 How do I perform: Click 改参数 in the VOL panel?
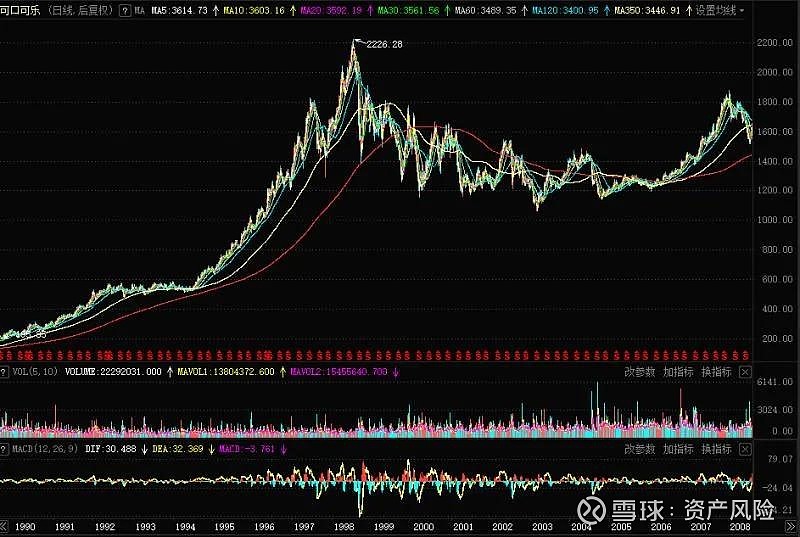pos(639,372)
